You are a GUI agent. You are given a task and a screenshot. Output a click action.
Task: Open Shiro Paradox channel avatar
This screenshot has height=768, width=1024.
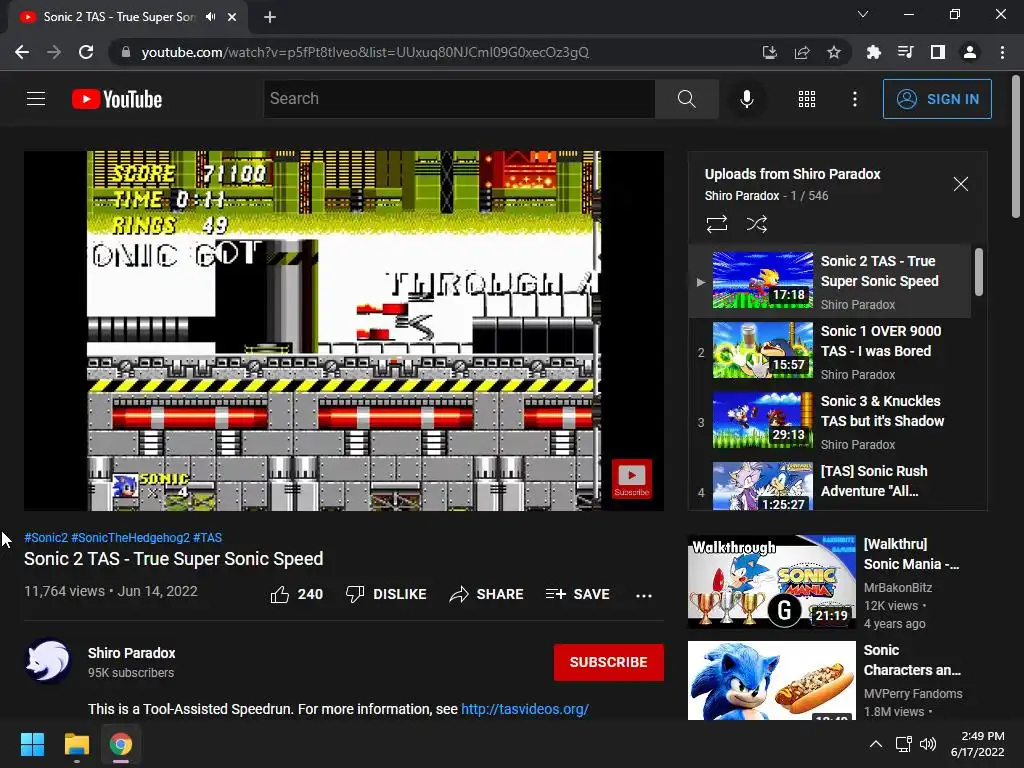(48, 661)
